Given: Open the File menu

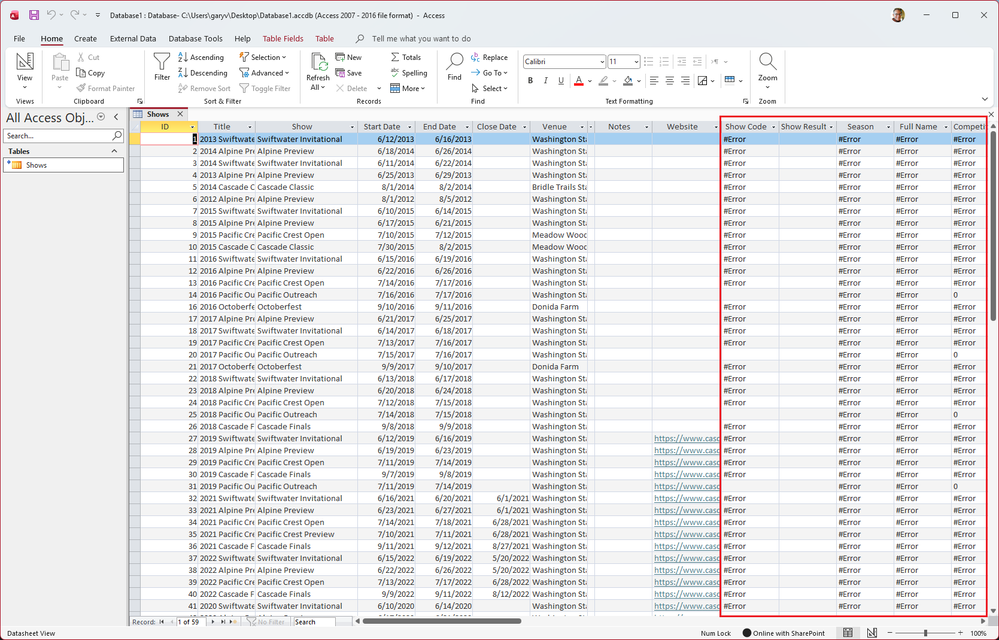Looking at the screenshot, I should coord(19,38).
